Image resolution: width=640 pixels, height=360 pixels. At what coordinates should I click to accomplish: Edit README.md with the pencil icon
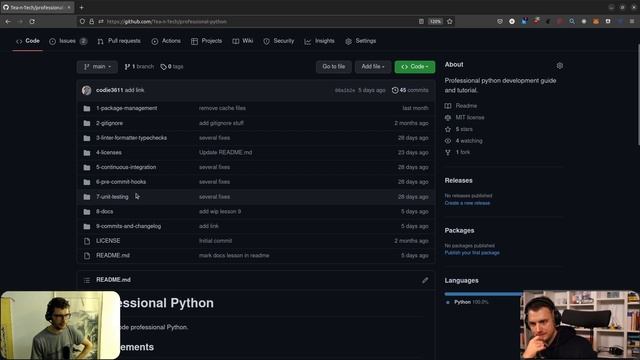coord(425,280)
